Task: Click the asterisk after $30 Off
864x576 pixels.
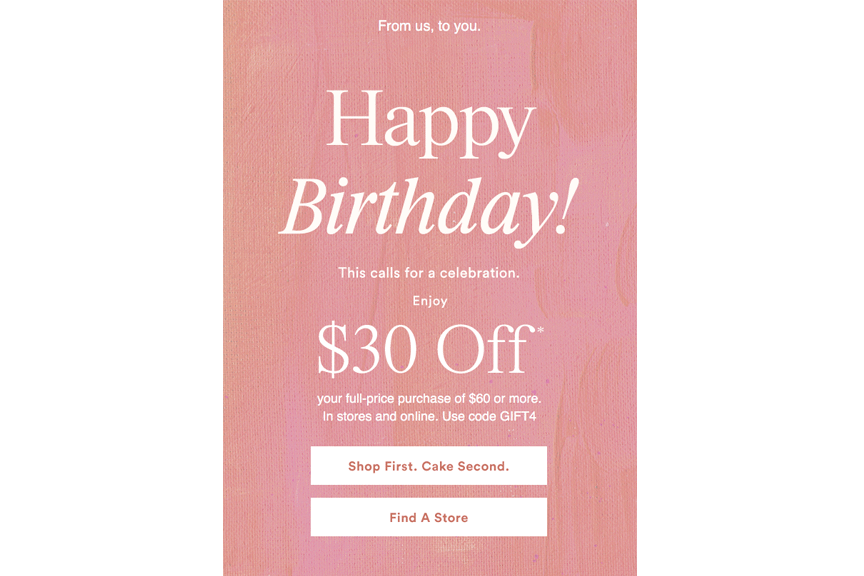Action: click(x=540, y=331)
